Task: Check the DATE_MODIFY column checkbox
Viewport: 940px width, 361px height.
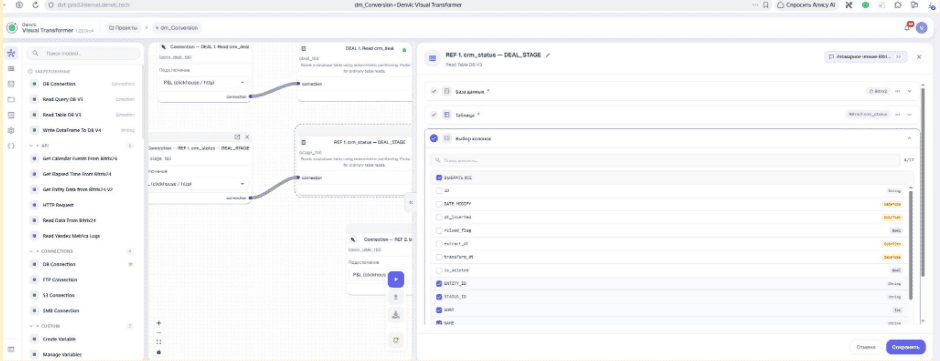Action: 439,204
